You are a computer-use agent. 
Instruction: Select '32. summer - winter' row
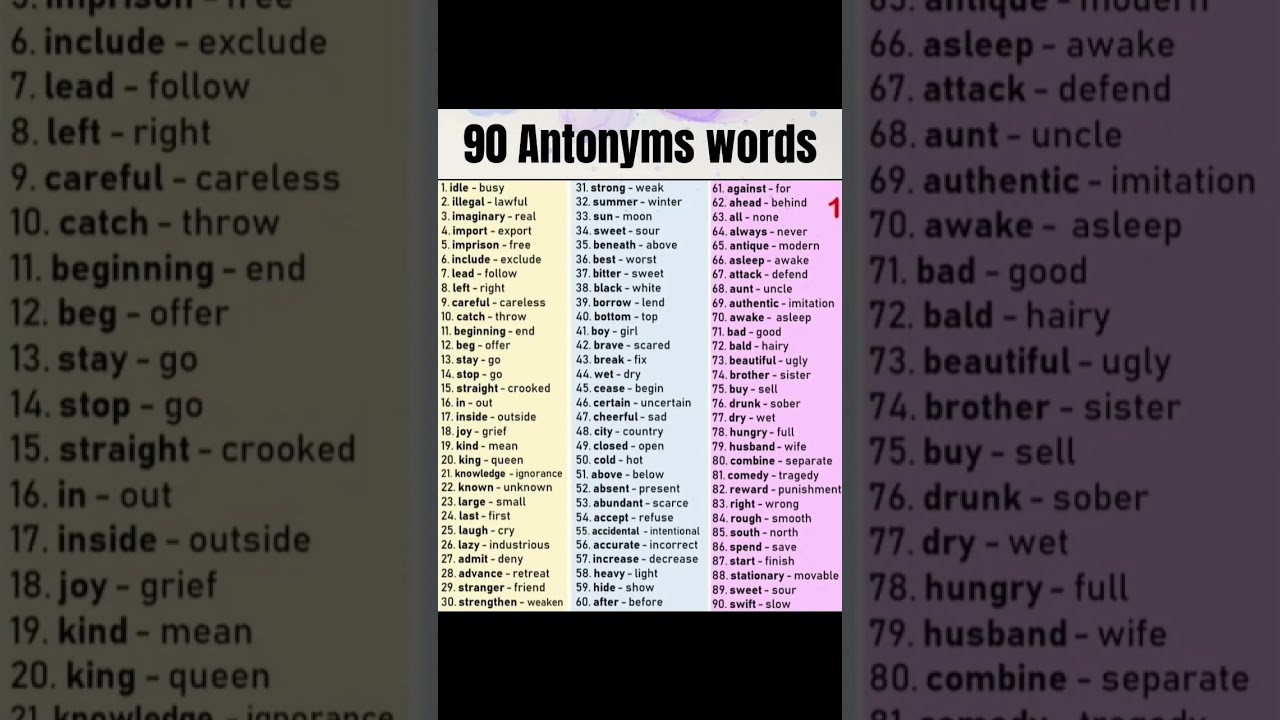pos(628,202)
